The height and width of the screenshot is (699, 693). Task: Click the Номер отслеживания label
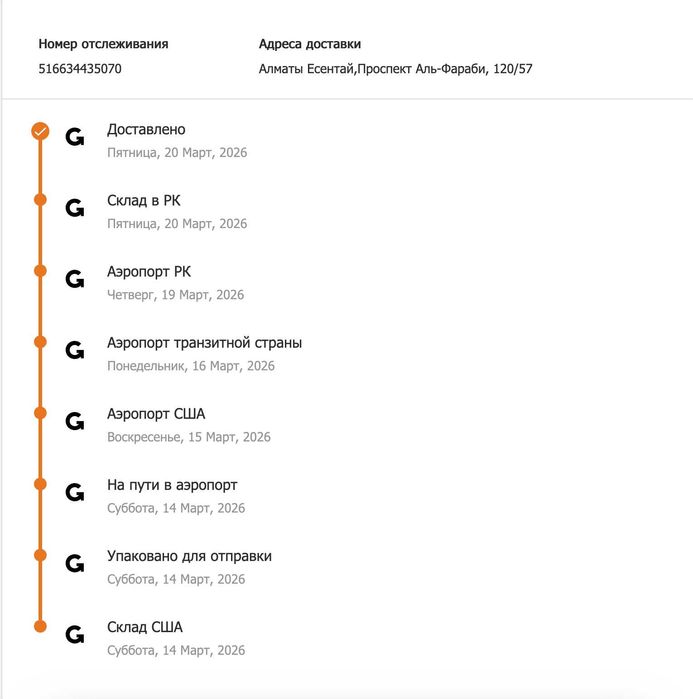(103, 44)
